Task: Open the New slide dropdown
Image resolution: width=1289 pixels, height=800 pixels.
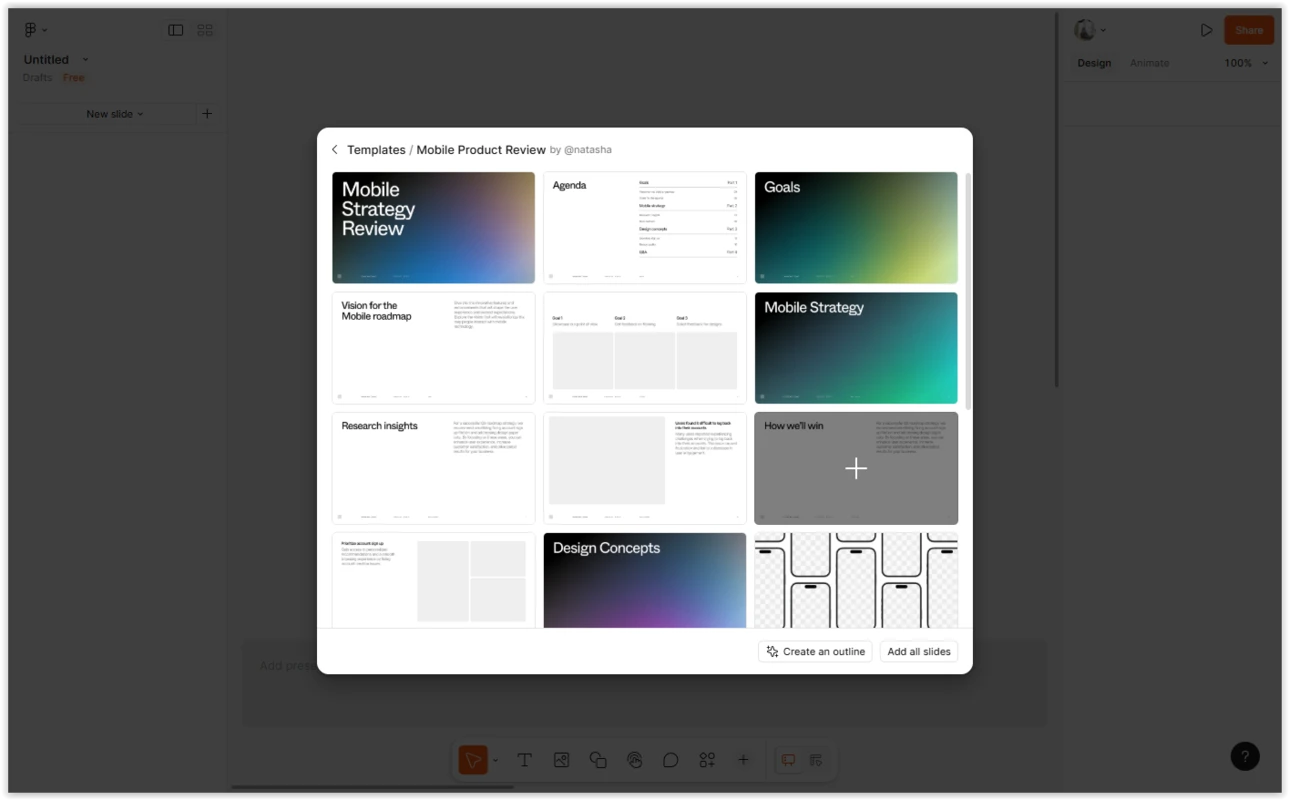Action: (114, 114)
